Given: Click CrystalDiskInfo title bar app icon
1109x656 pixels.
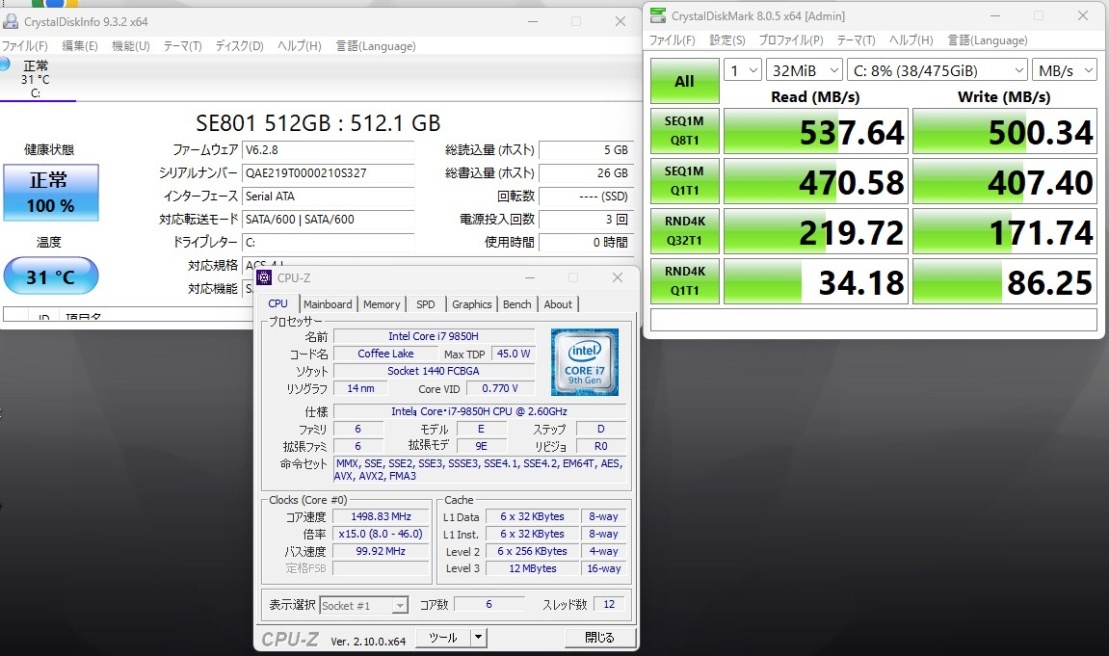Looking at the screenshot, I should pyautogui.click(x=11, y=21).
